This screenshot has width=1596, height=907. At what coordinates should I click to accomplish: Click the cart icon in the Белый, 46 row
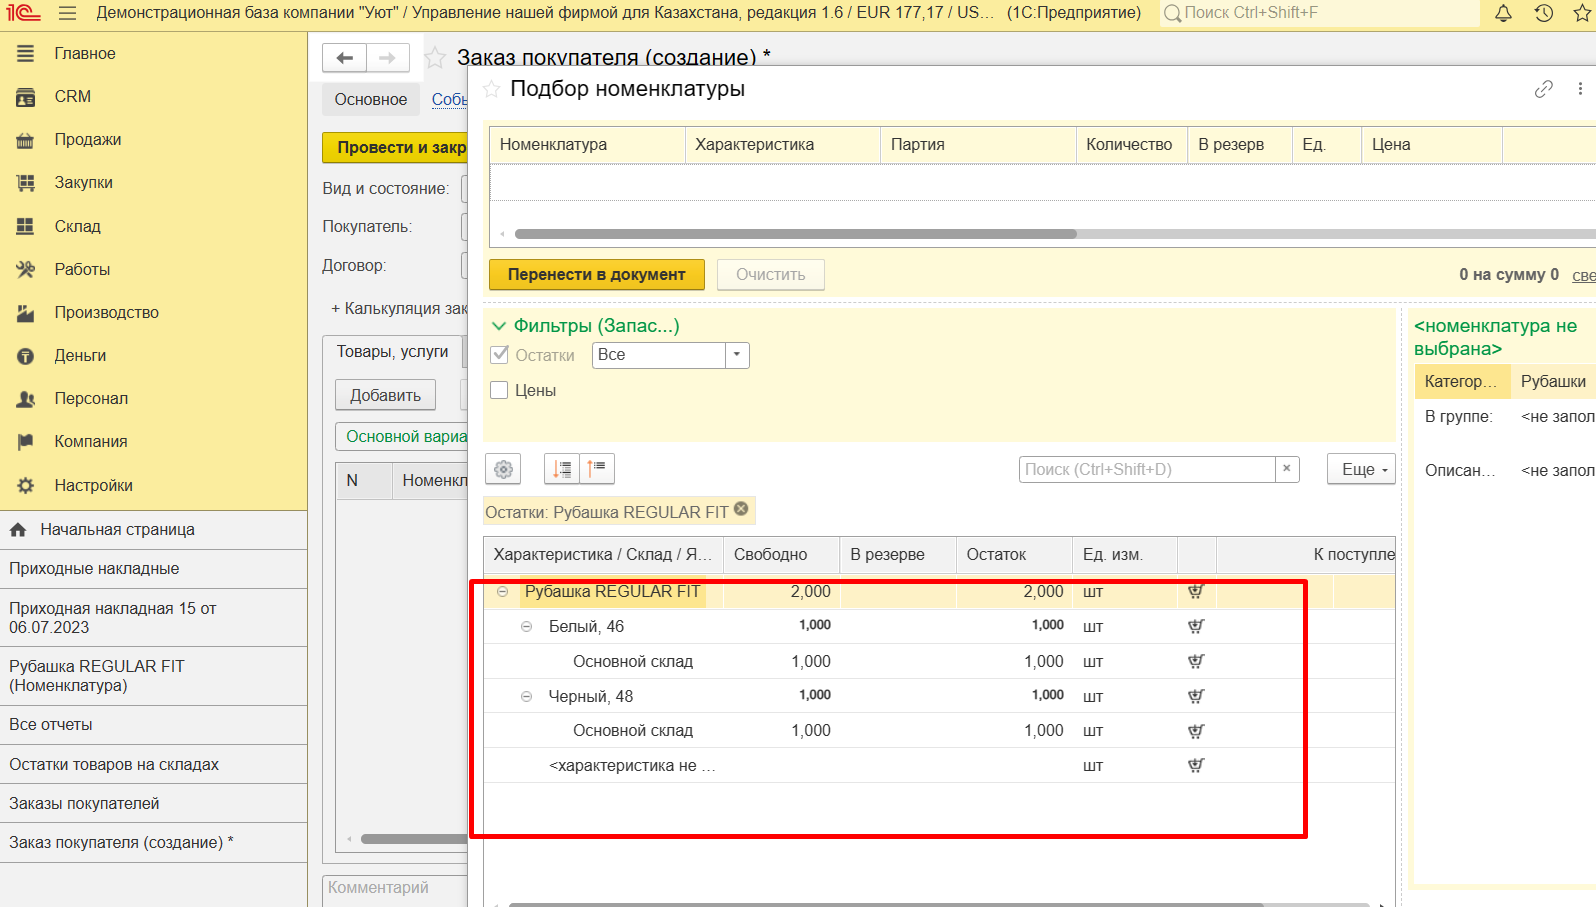pos(1195,627)
